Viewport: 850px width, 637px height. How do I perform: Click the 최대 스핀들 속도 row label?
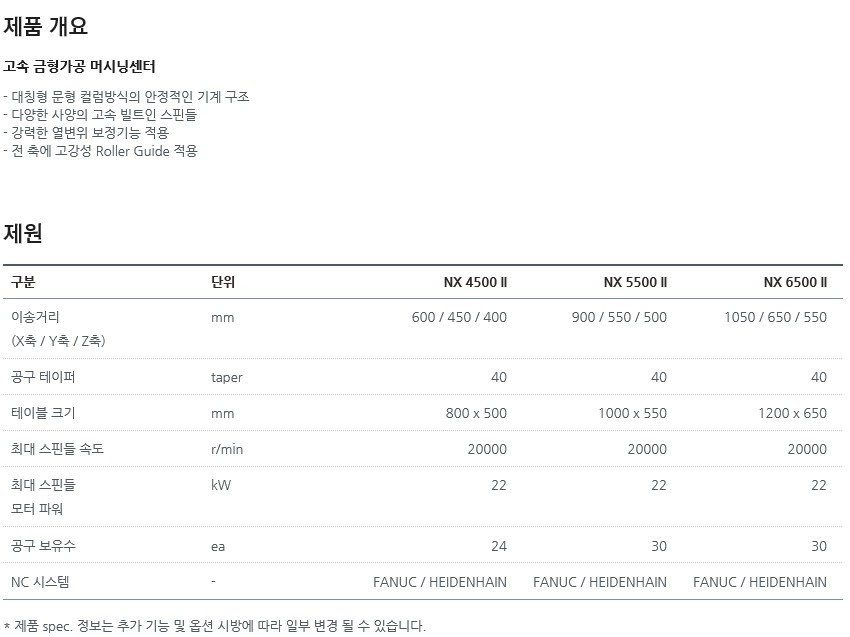coord(57,449)
